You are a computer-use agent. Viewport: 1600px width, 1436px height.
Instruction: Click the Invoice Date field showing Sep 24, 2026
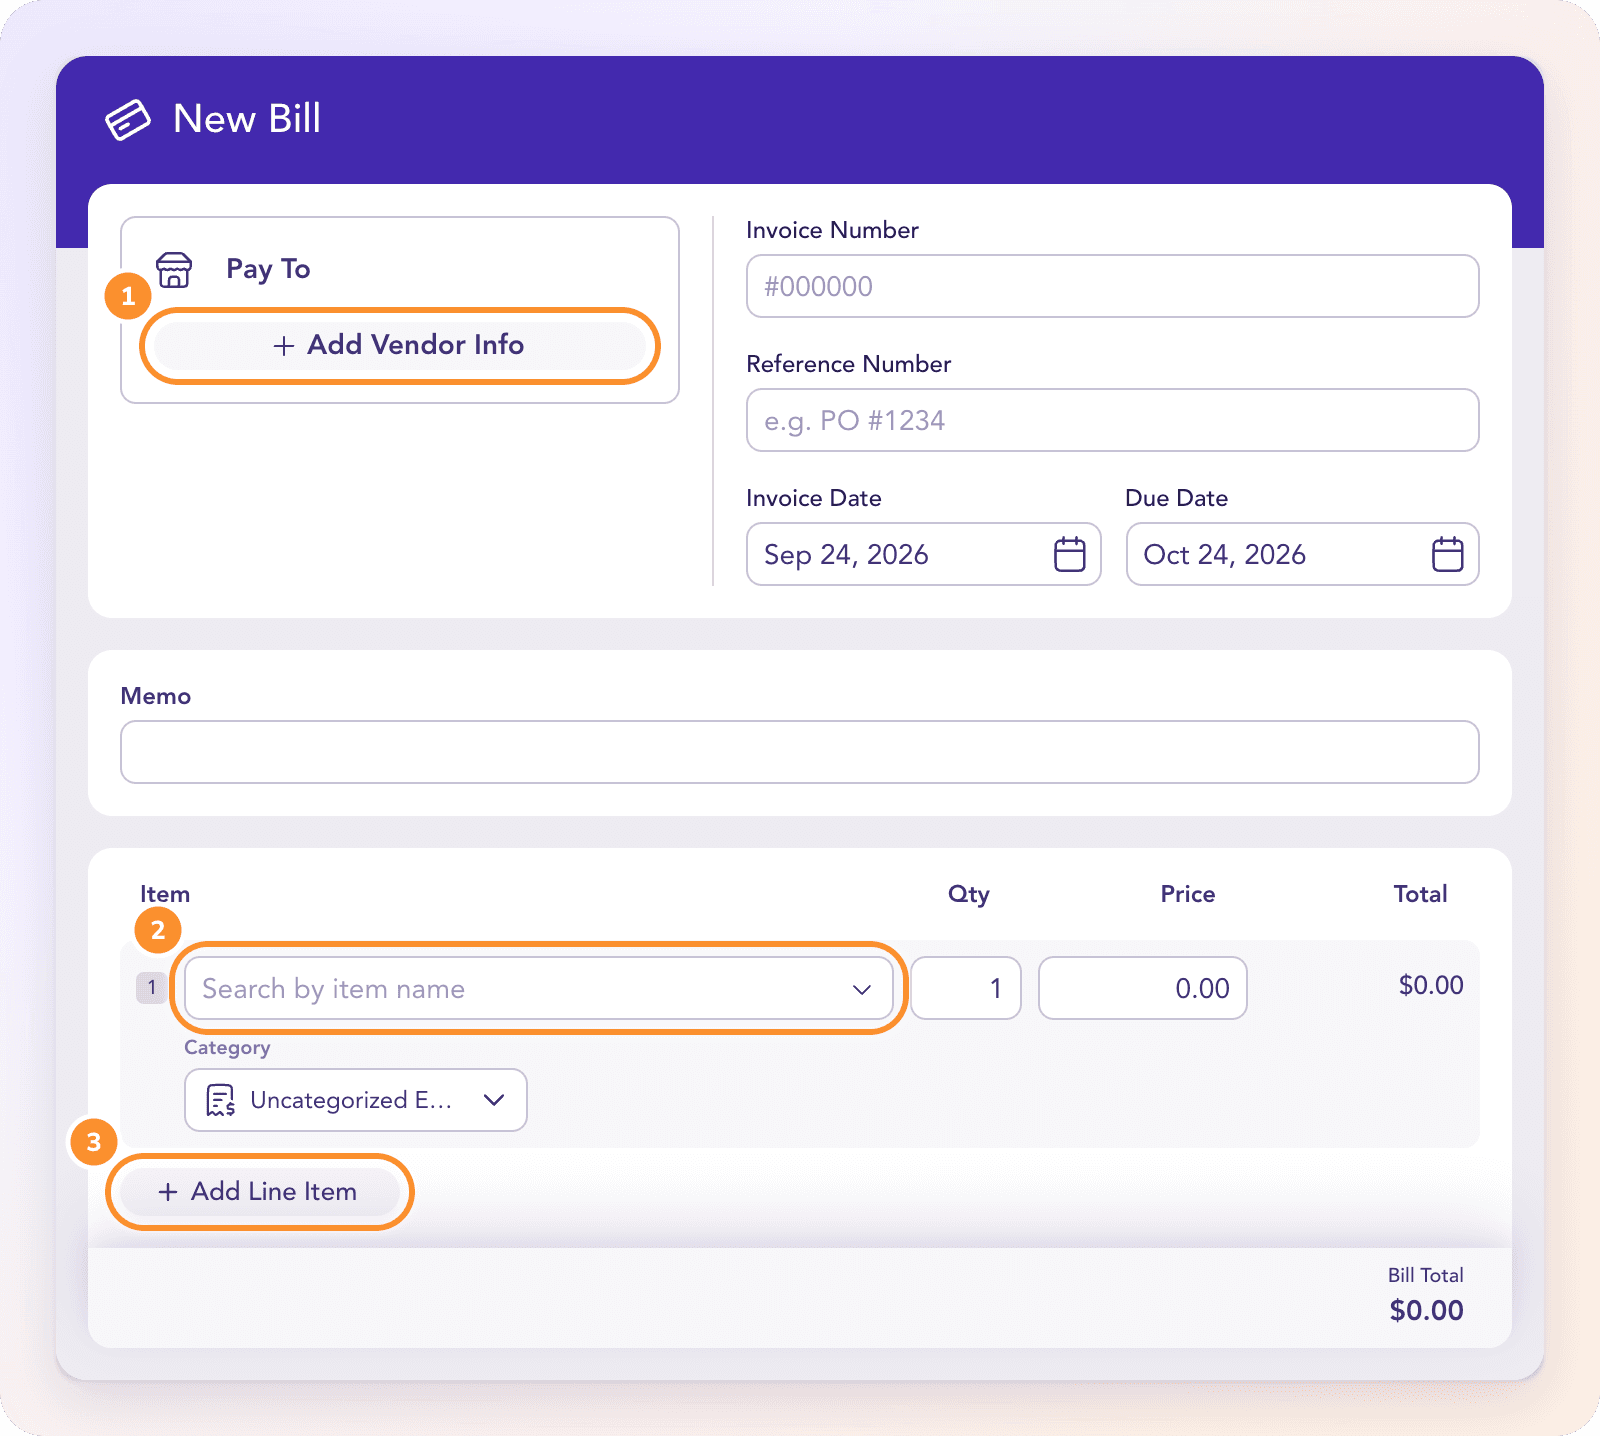coord(923,554)
